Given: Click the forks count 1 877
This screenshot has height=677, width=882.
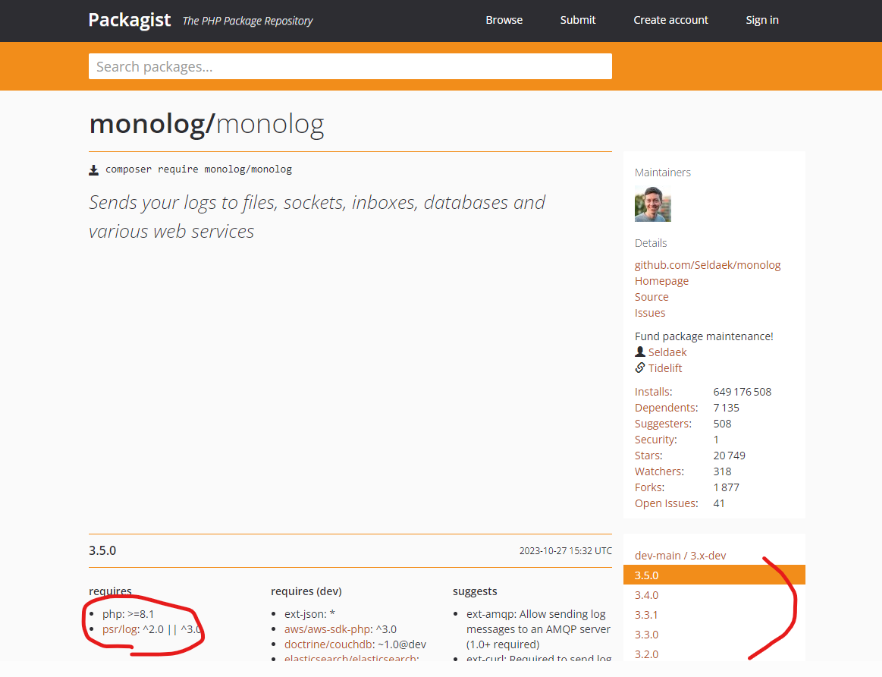Looking at the screenshot, I should click(x=726, y=487).
